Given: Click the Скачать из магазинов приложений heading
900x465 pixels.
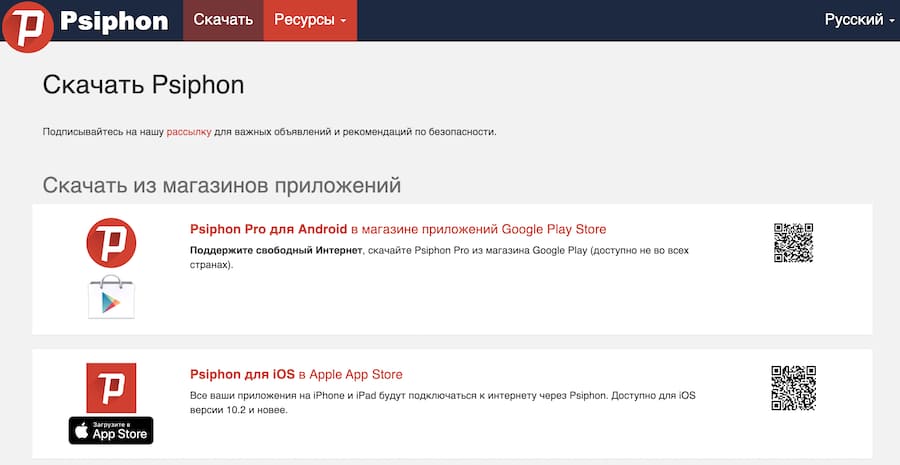Looking at the screenshot, I should [222, 185].
